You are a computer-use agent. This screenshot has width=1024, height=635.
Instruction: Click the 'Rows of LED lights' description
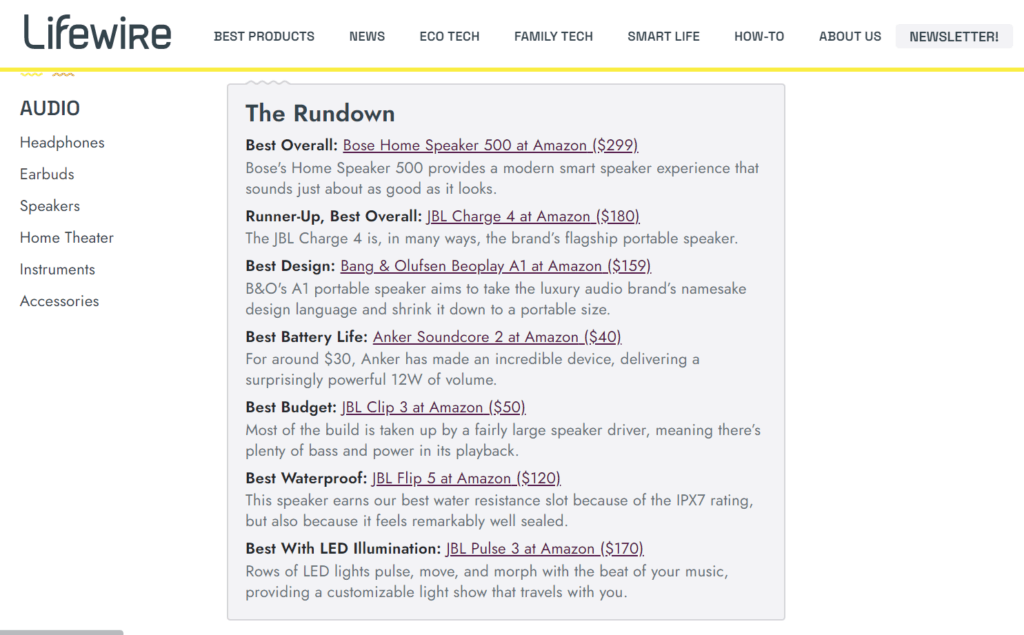click(x=487, y=581)
